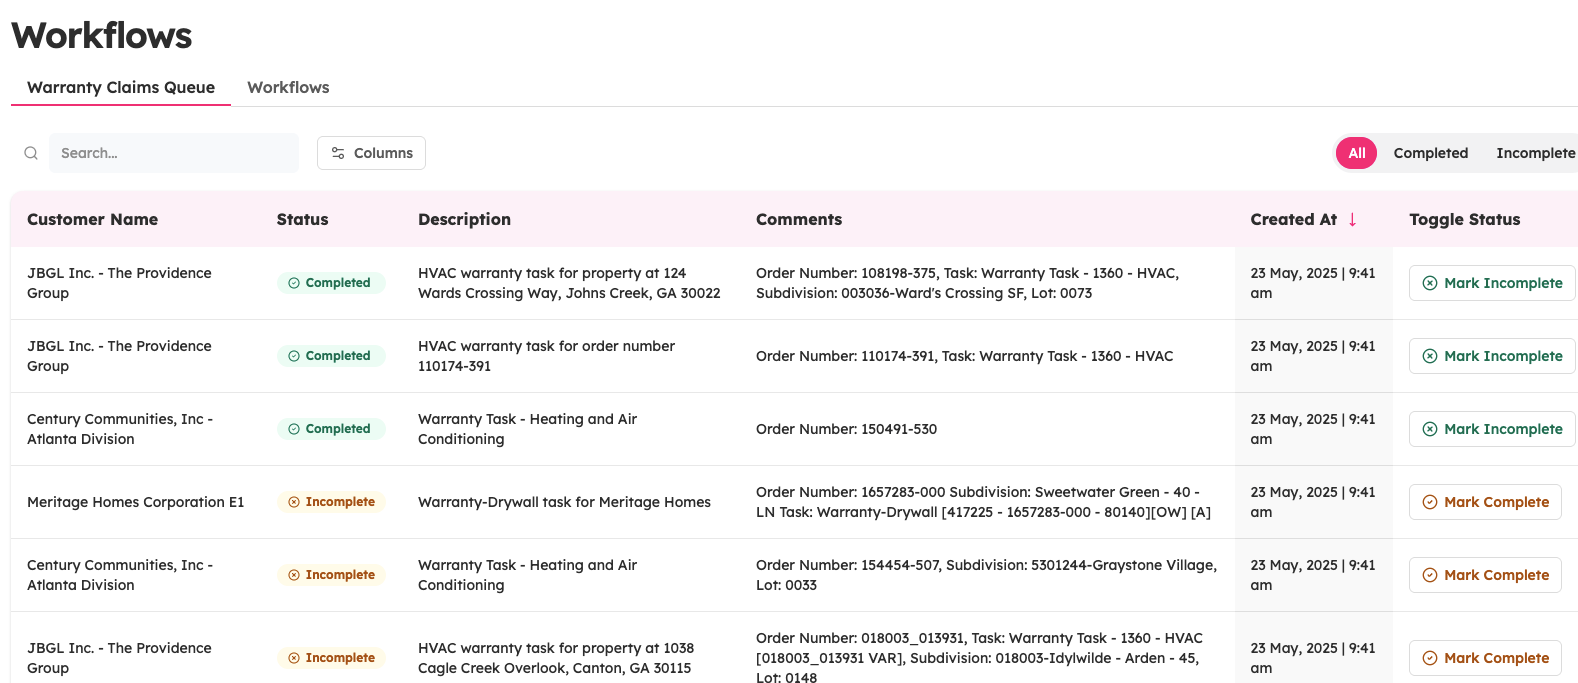
Task: Click the Search input field
Action: tap(174, 153)
